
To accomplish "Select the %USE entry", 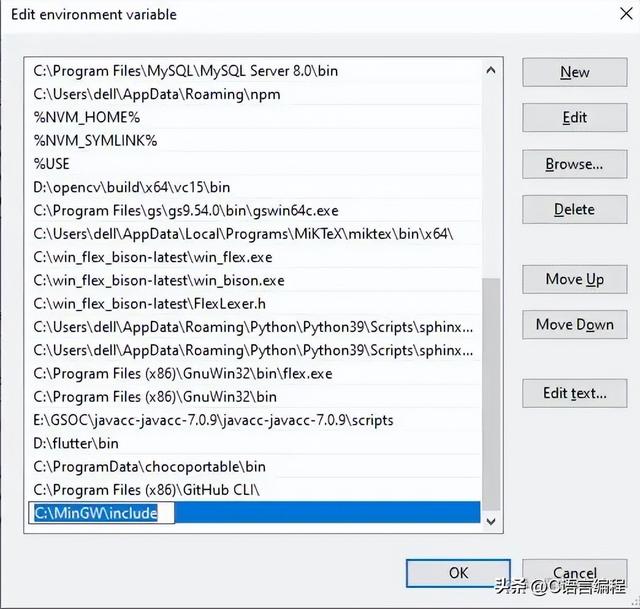I will [255, 164].
